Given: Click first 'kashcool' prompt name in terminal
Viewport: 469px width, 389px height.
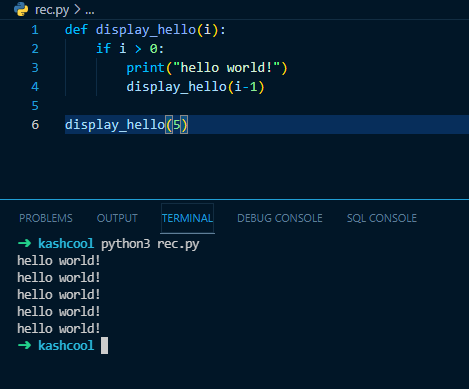Looking at the screenshot, I should (x=66, y=244).
